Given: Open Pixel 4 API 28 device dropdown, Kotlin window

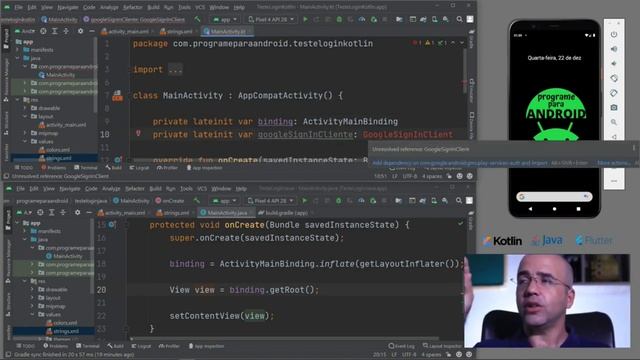Looking at the screenshot, I should pyautogui.click(x=271, y=19).
